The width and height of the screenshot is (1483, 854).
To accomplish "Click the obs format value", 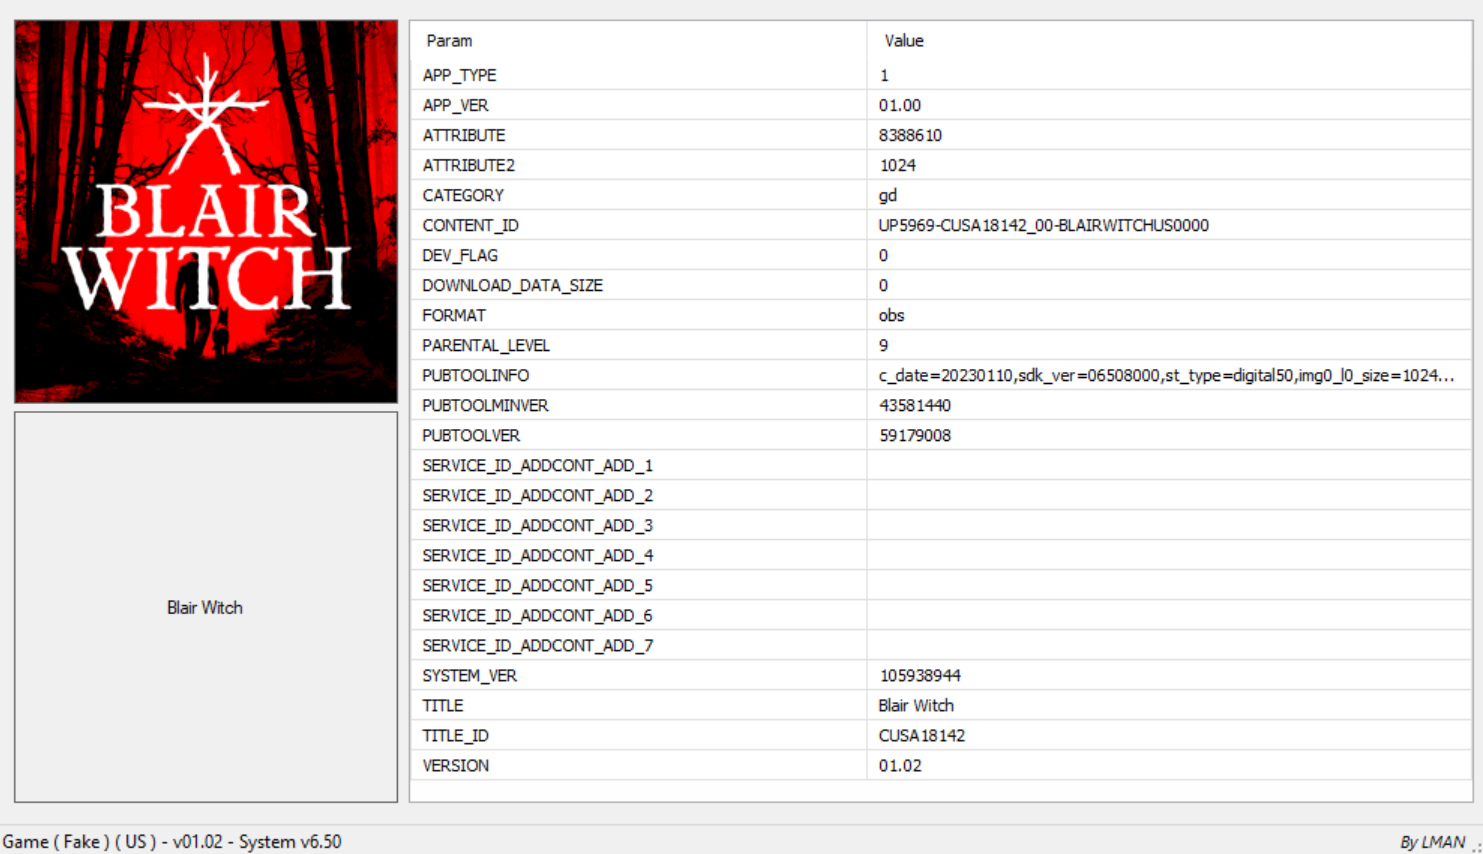I will click(x=891, y=315).
